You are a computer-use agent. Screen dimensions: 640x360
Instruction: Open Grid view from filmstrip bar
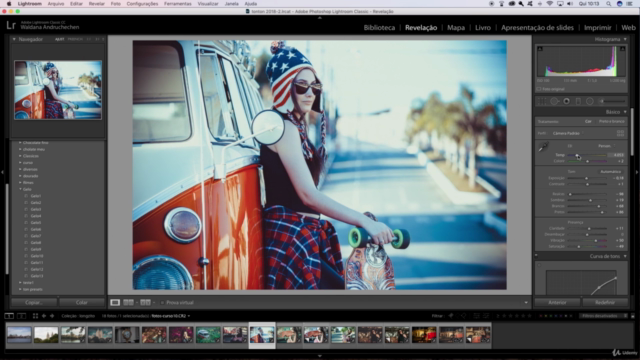click(35, 316)
